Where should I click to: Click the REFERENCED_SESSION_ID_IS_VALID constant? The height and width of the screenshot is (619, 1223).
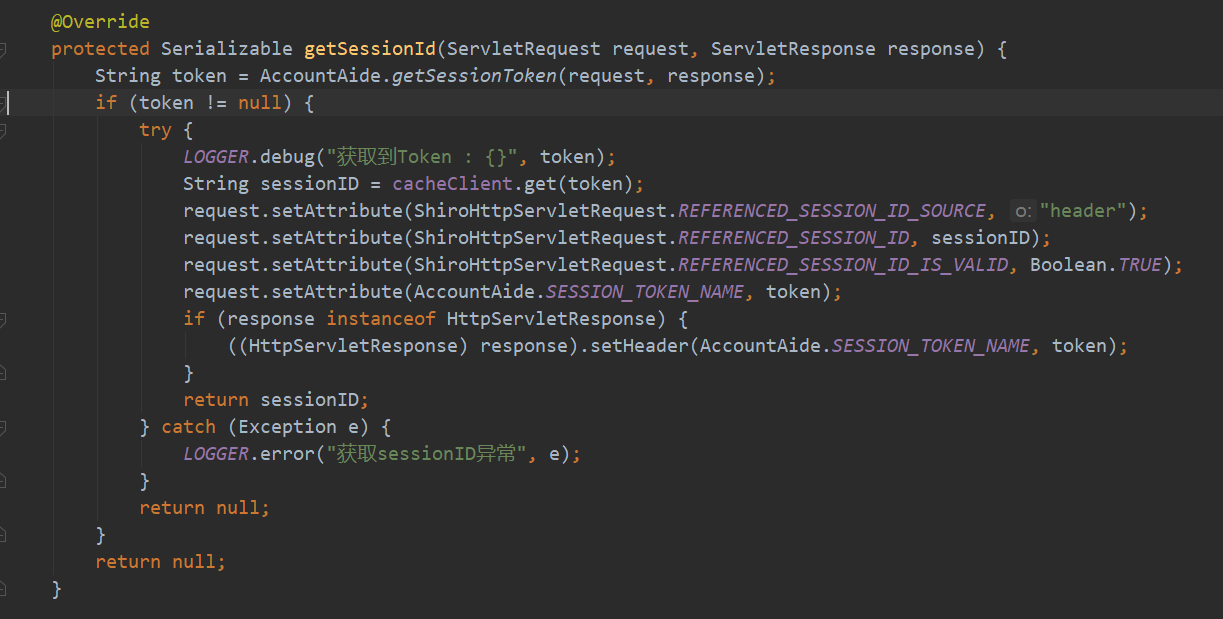(x=843, y=265)
